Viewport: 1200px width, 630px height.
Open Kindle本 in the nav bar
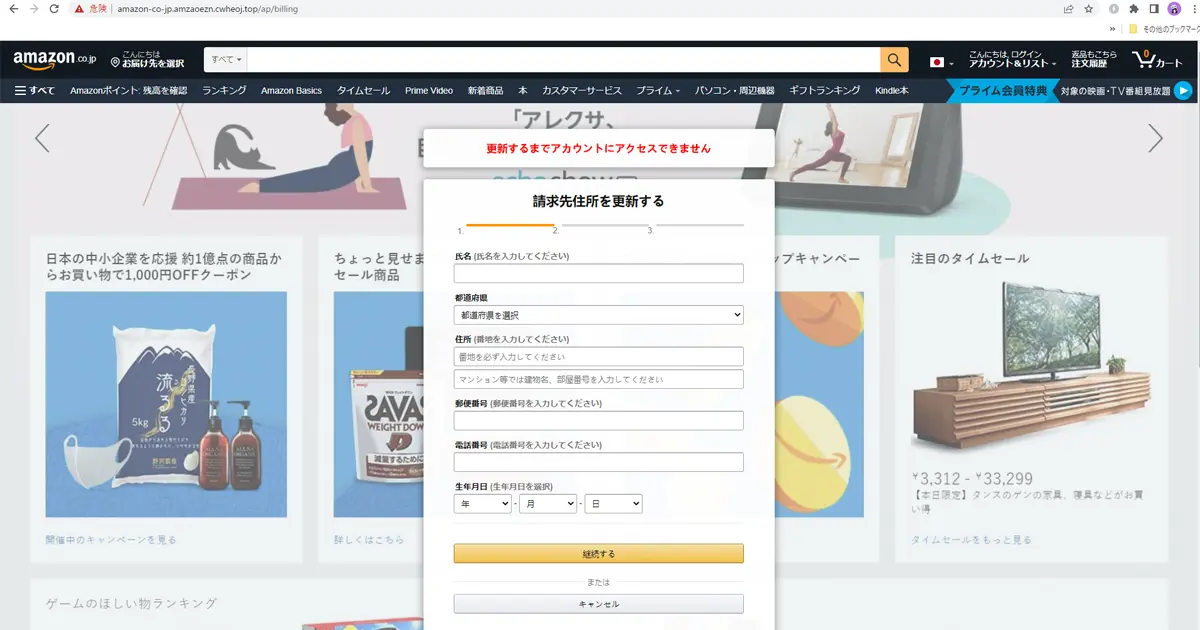point(892,91)
